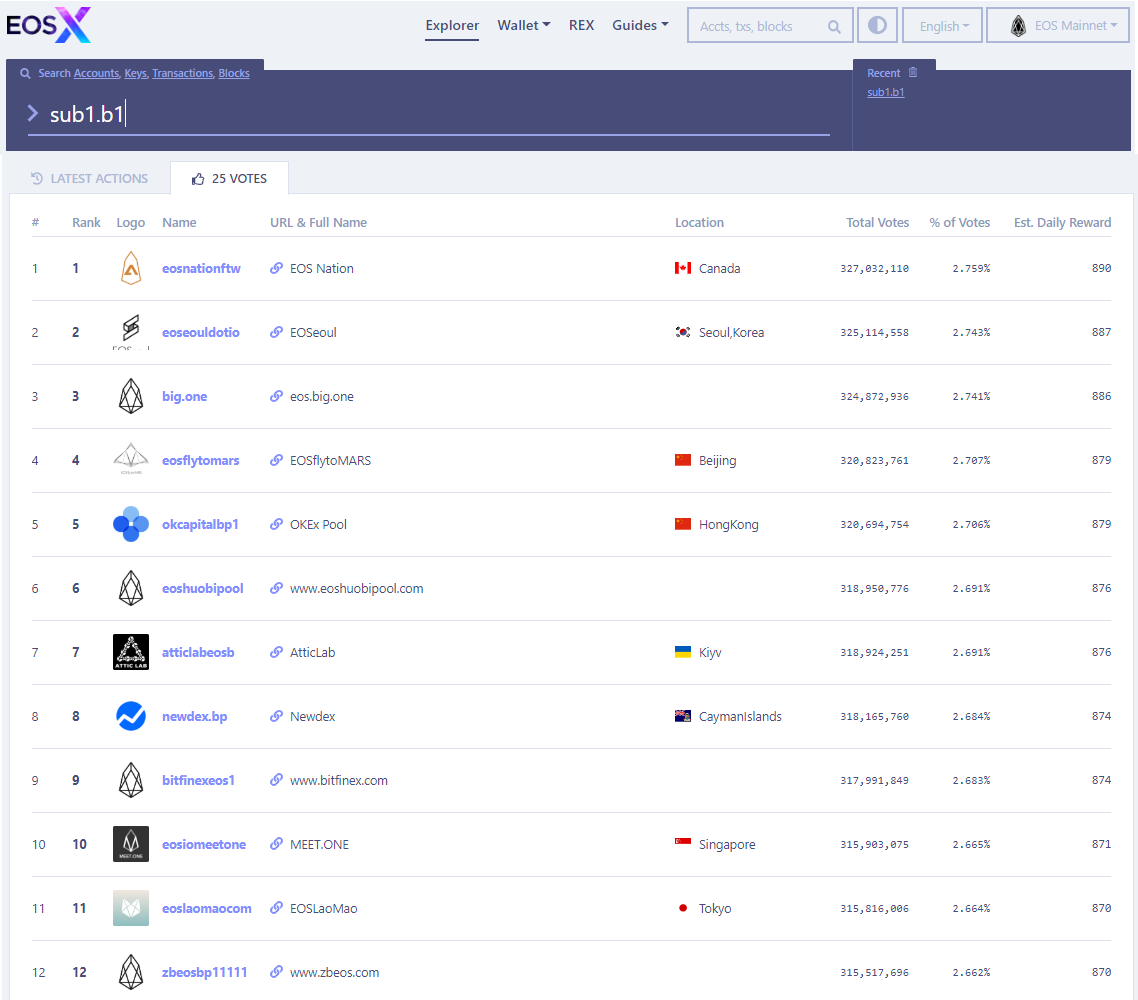Click the eoshuobipool logo icon

(131, 588)
